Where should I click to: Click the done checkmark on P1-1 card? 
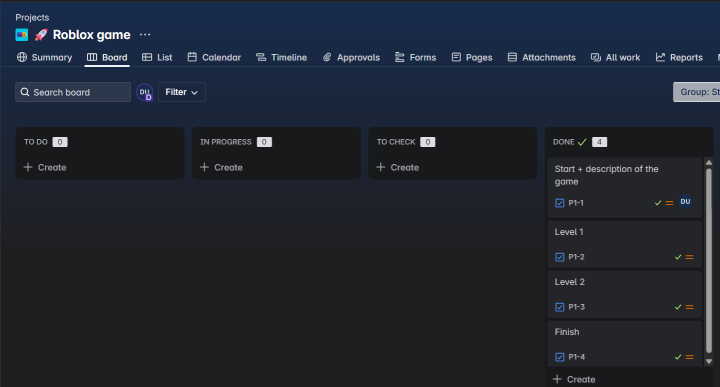658,203
